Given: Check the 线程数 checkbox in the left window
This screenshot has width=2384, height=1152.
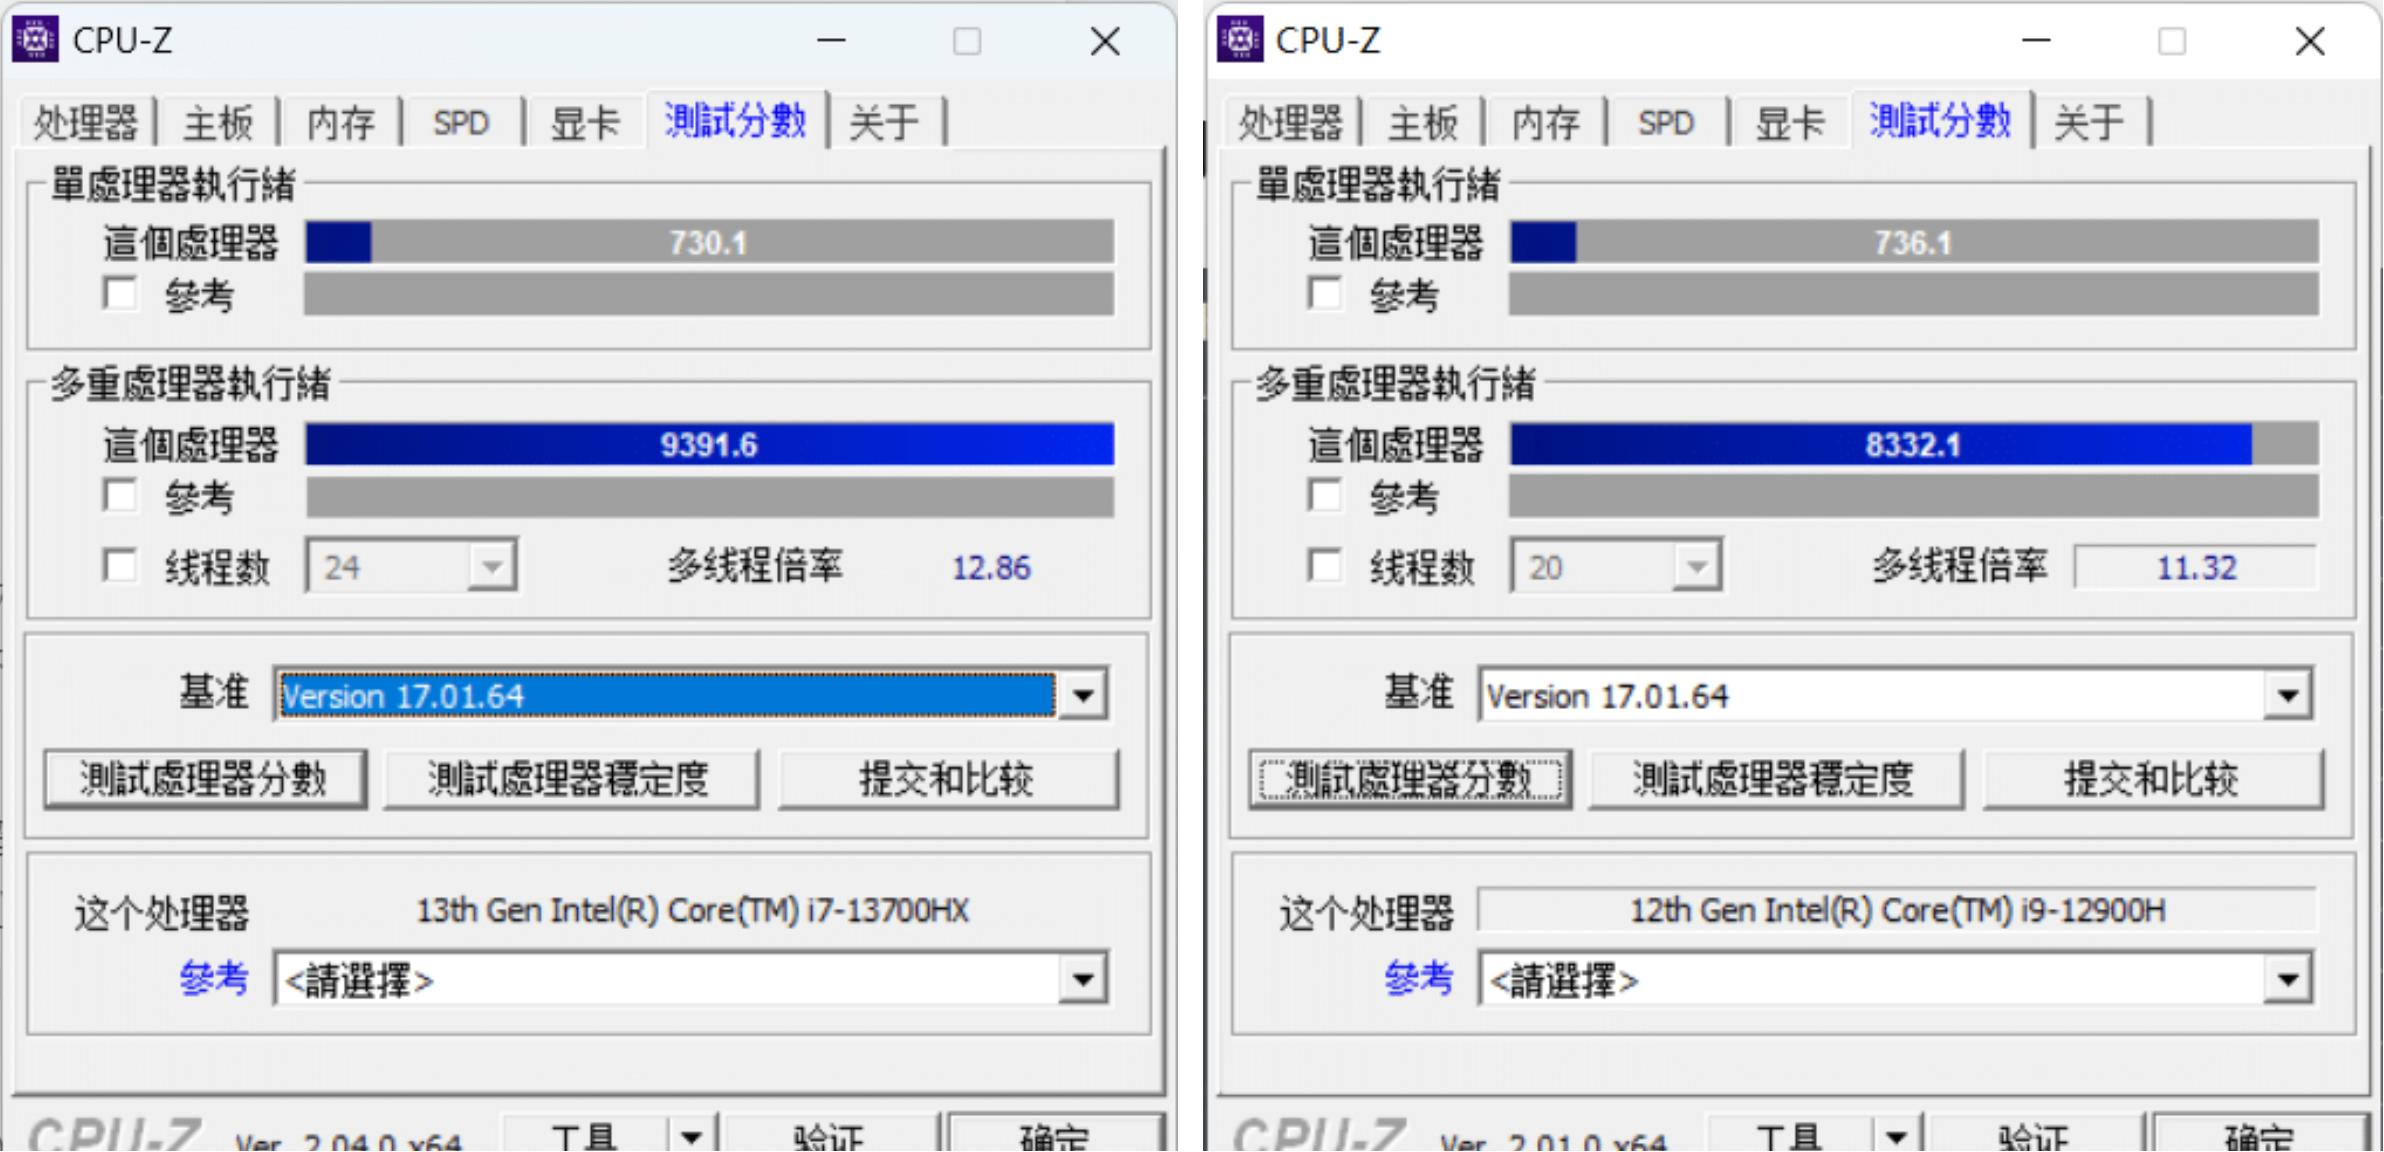Looking at the screenshot, I should coord(122,566).
